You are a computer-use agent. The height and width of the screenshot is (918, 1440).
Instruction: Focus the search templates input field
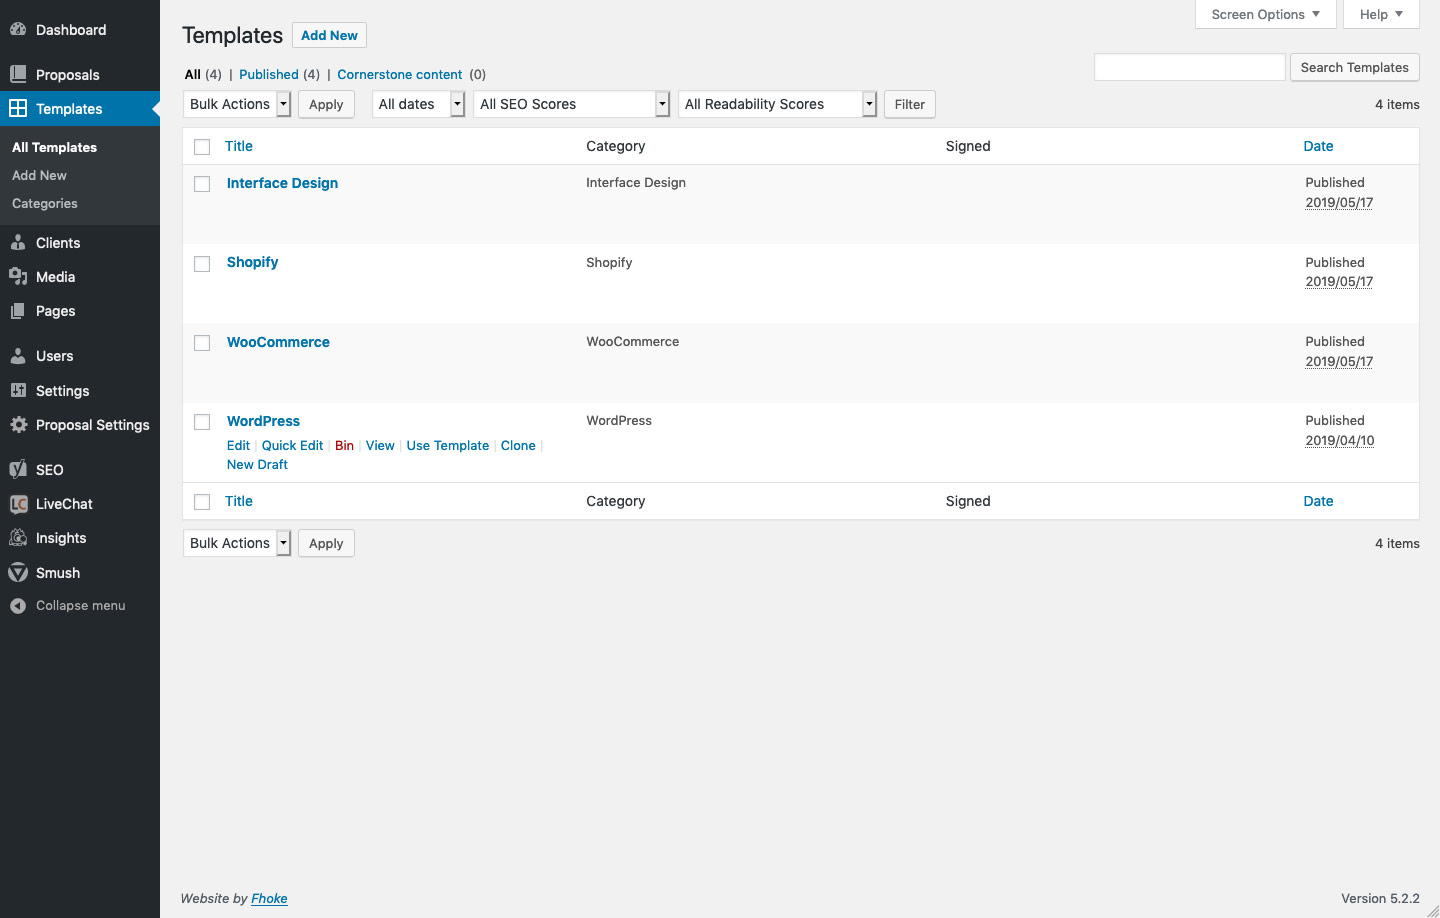coord(1189,67)
